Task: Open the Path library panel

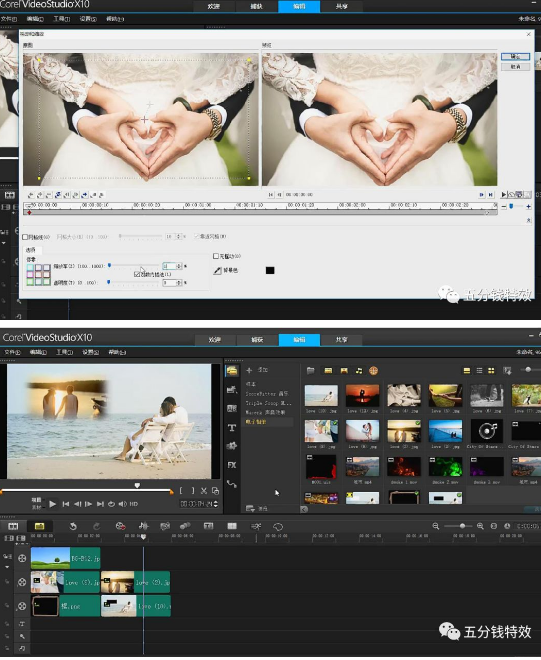Action: point(232,484)
